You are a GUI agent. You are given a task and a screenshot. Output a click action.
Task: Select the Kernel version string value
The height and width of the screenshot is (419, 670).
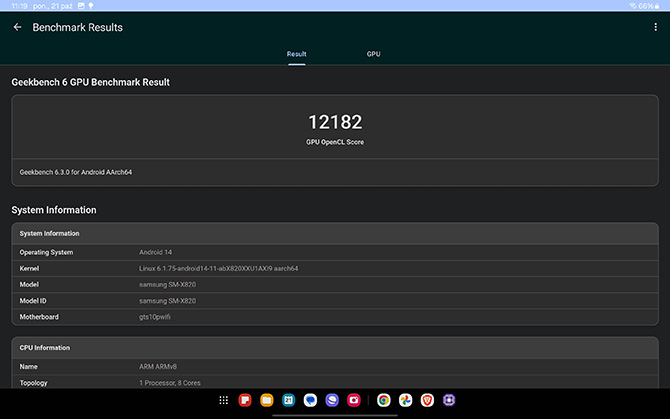click(x=218, y=269)
